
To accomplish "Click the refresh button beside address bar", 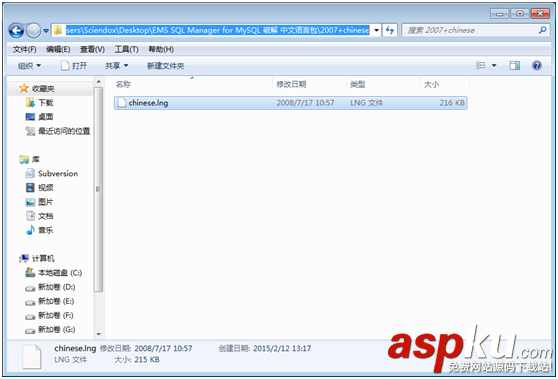I will [390, 30].
